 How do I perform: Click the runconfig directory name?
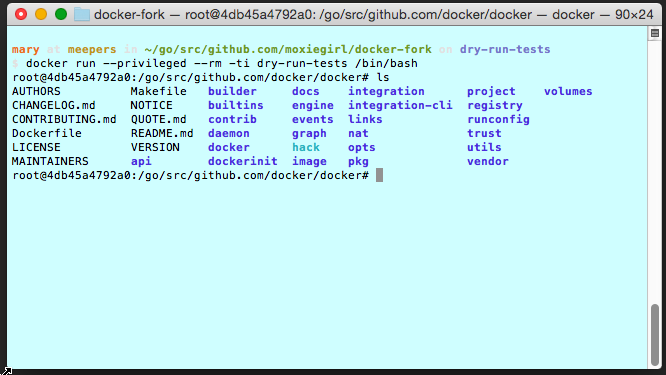coord(498,119)
